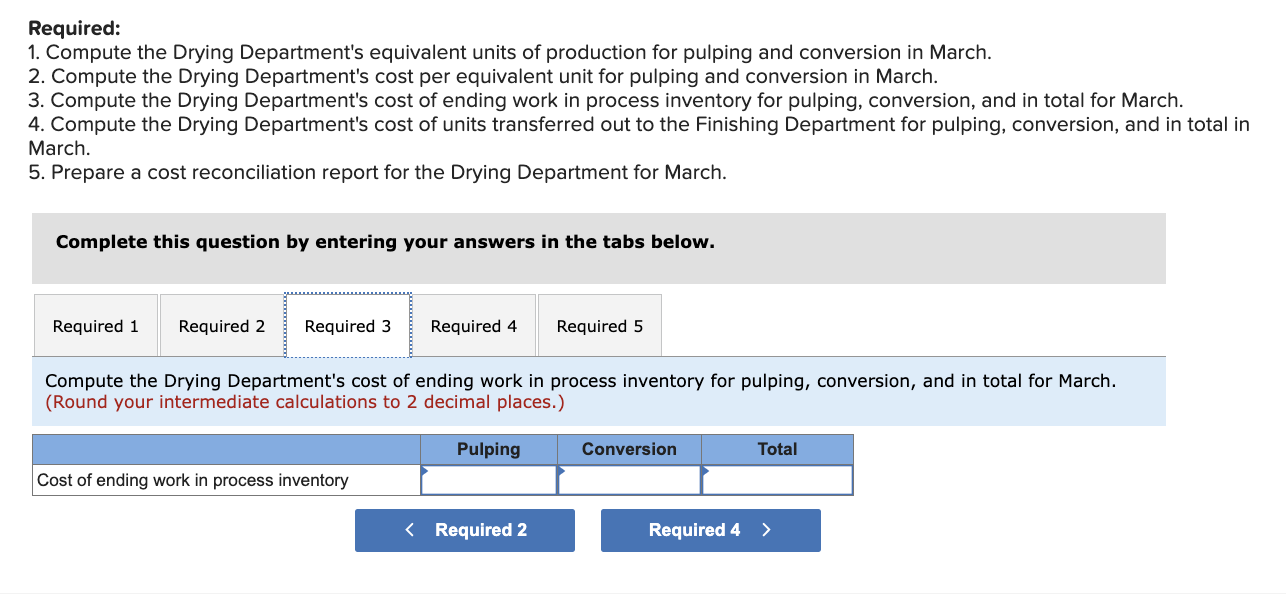Click the Conversion column header
Viewport: 1286px width, 594px height.
pyautogui.click(x=629, y=449)
